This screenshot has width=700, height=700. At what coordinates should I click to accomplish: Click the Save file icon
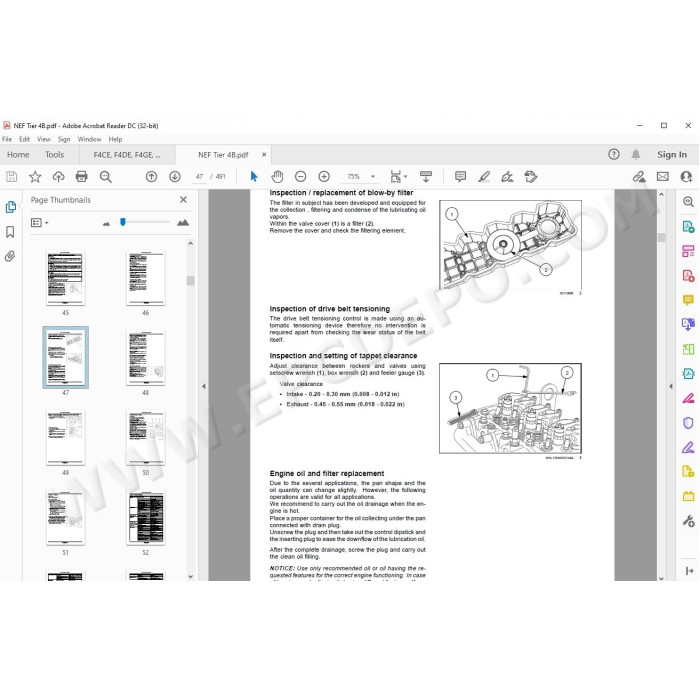12,177
